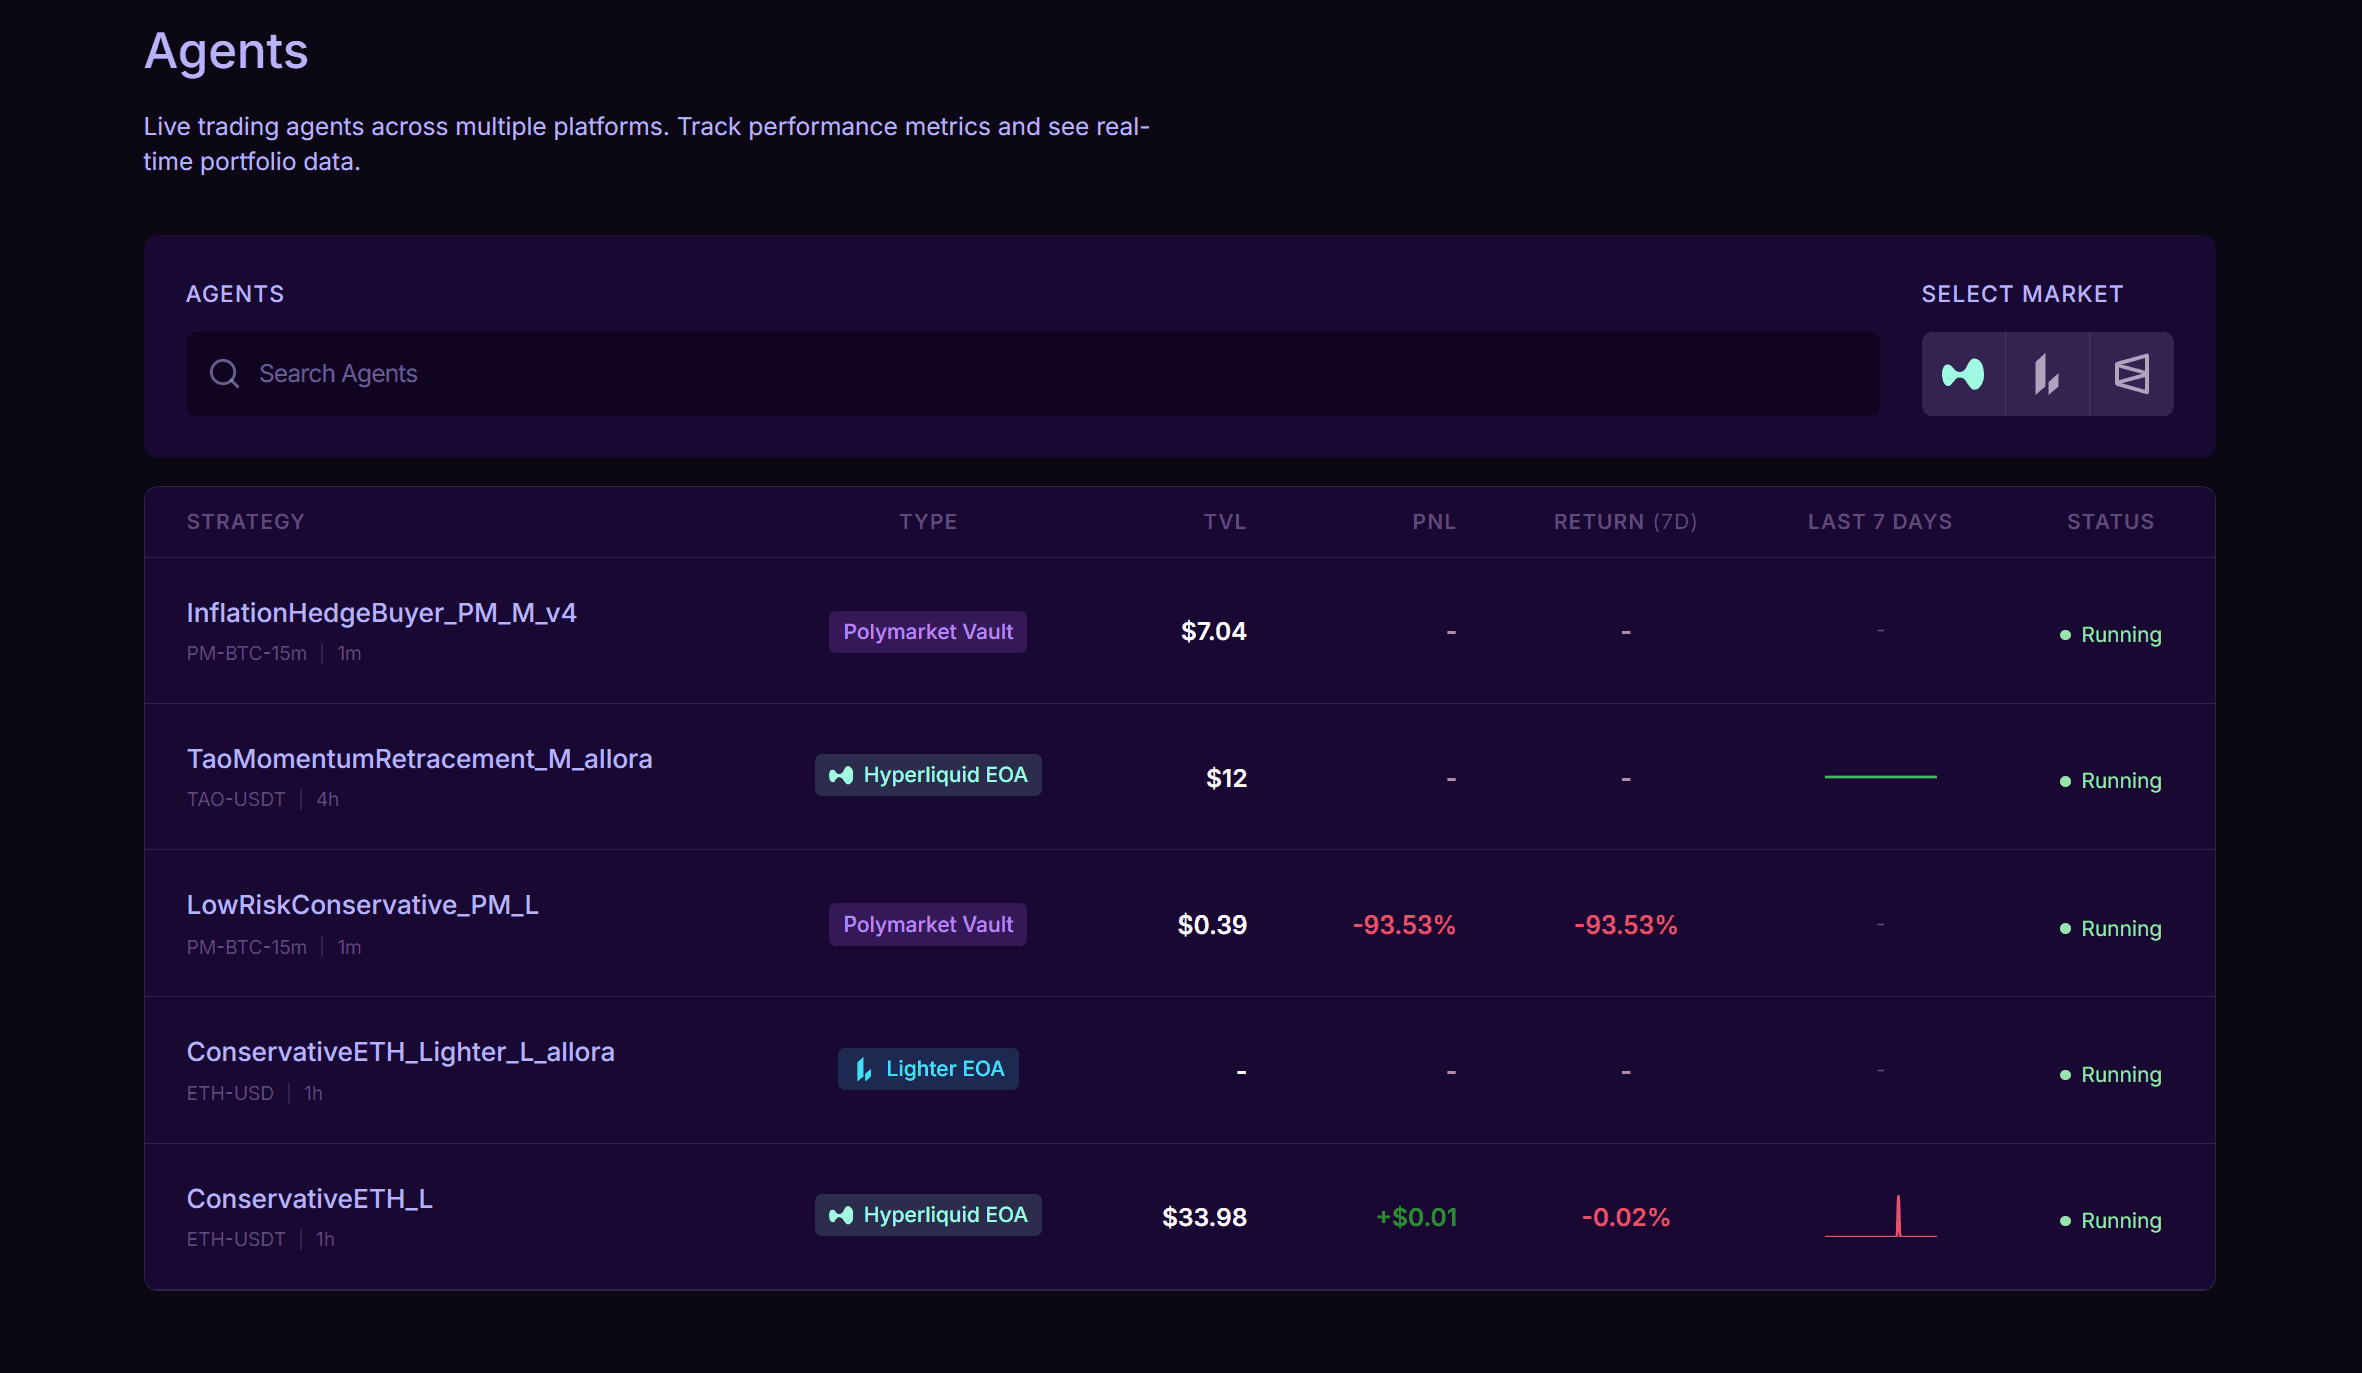This screenshot has width=2362, height=1373.
Task: Open the ConservativeETH_L strategy
Action: [x=309, y=1199]
